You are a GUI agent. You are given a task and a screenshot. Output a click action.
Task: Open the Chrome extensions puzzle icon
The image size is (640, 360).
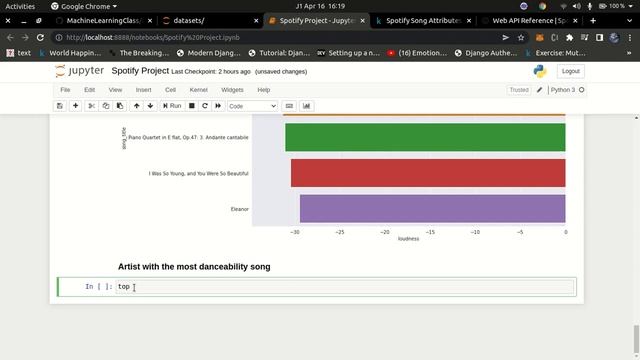569,38
